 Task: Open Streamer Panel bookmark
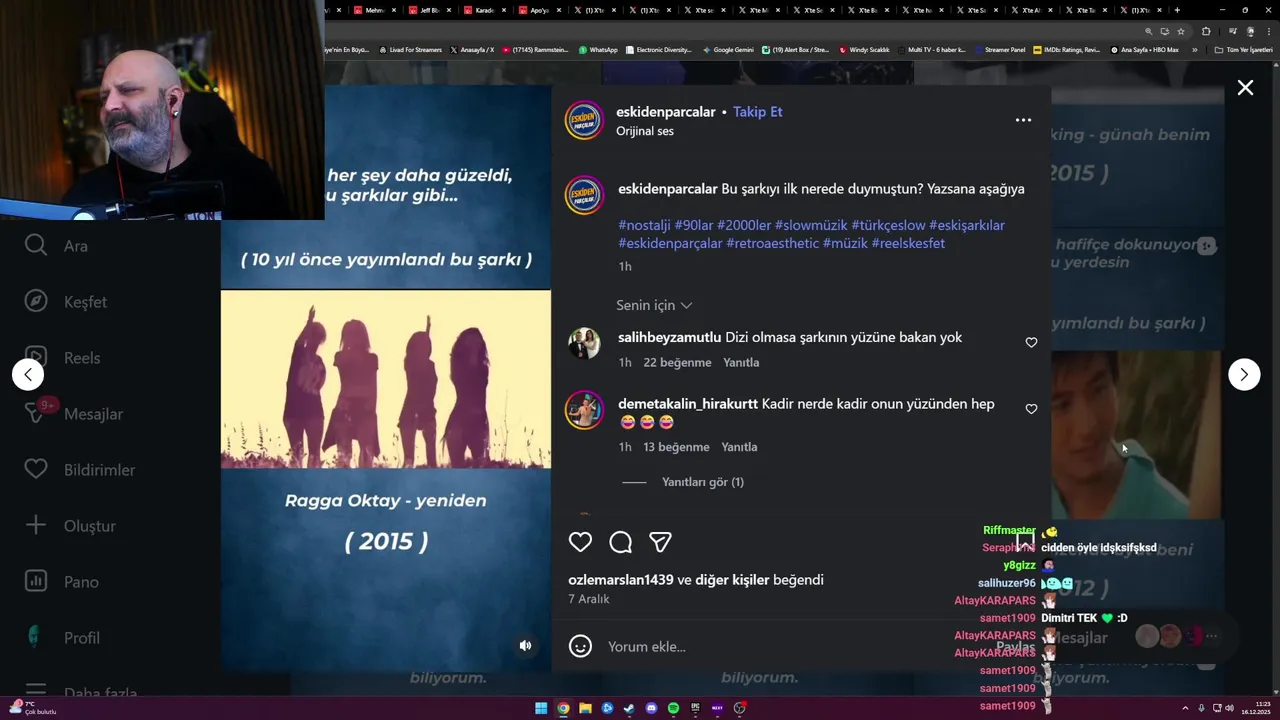point(1000,49)
